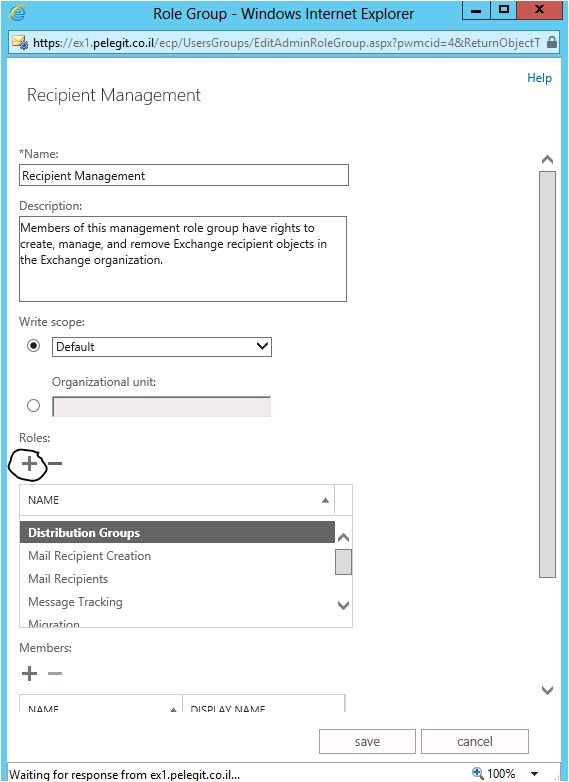The image size is (569, 782).
Task: Remove member with the Members minus icon
Action: click(x=55, y=674)
